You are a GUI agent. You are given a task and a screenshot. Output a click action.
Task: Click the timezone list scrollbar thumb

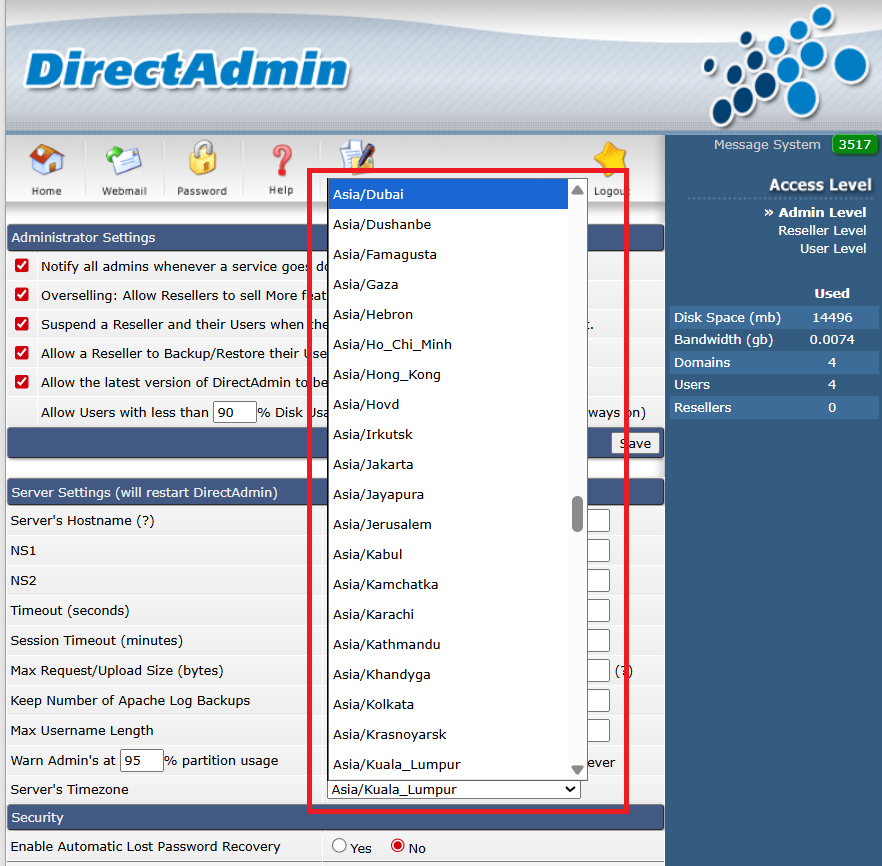[x=577, y=513]
